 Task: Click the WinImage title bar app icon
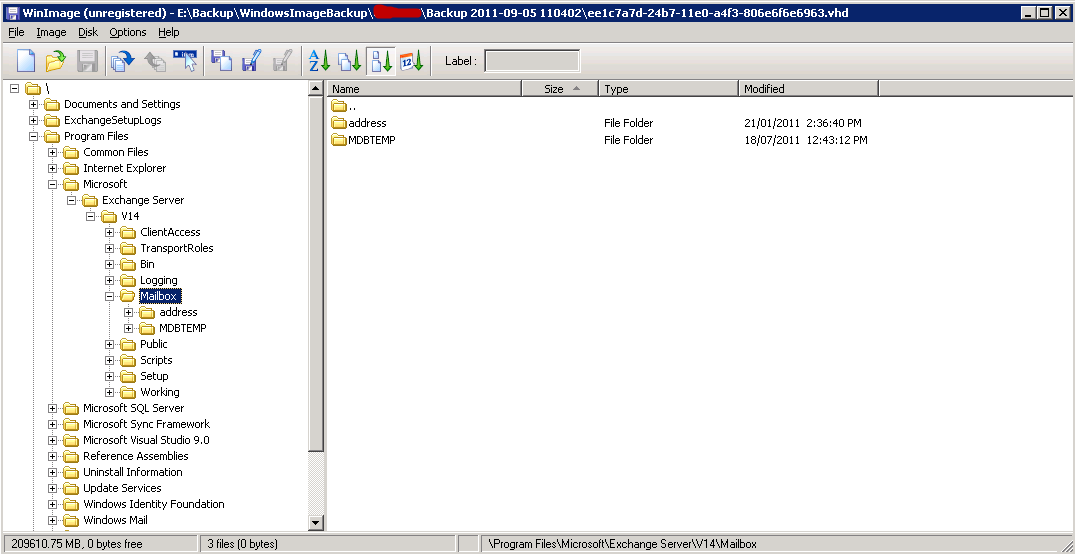pos(12,12)
